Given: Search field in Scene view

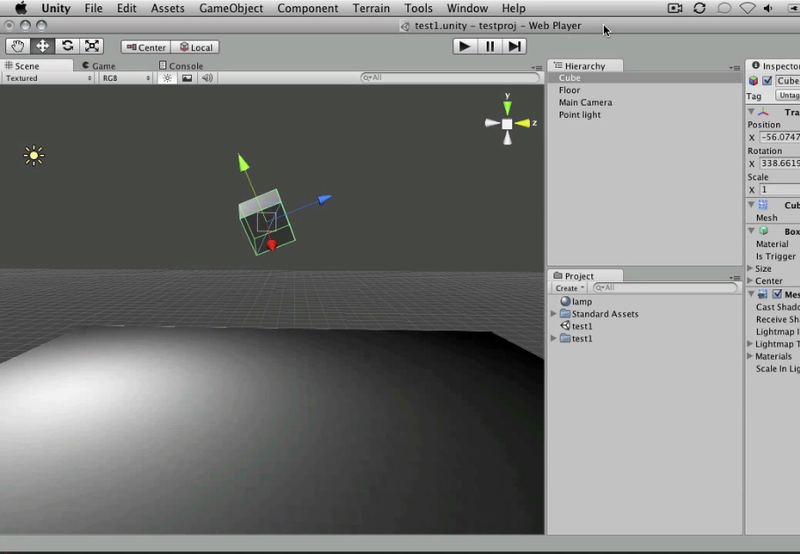Looking at the screenshot, I should 450,78.
